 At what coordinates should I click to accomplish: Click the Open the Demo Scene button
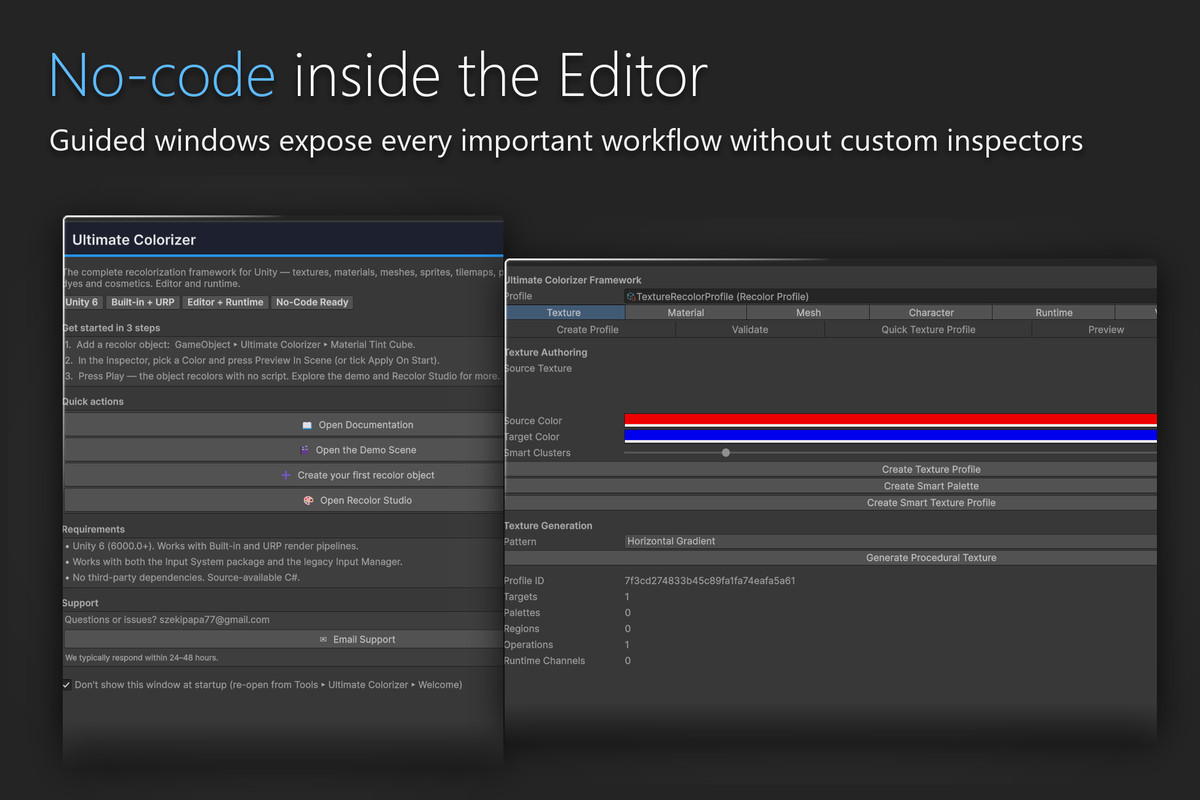point(284,450)
